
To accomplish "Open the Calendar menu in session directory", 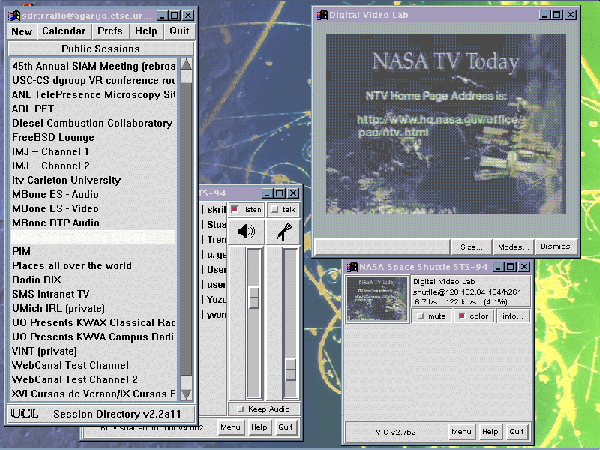I will 63,31.
